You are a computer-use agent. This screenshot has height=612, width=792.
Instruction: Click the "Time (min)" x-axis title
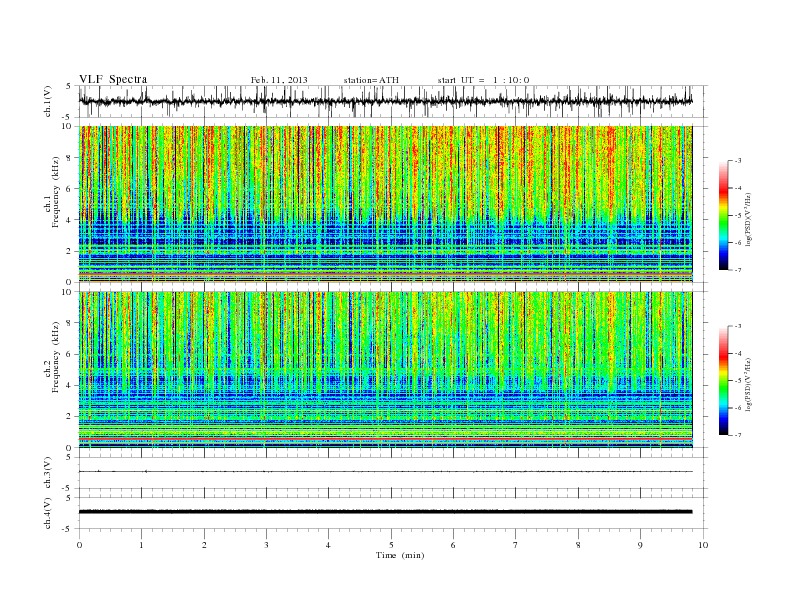point(400,555)
